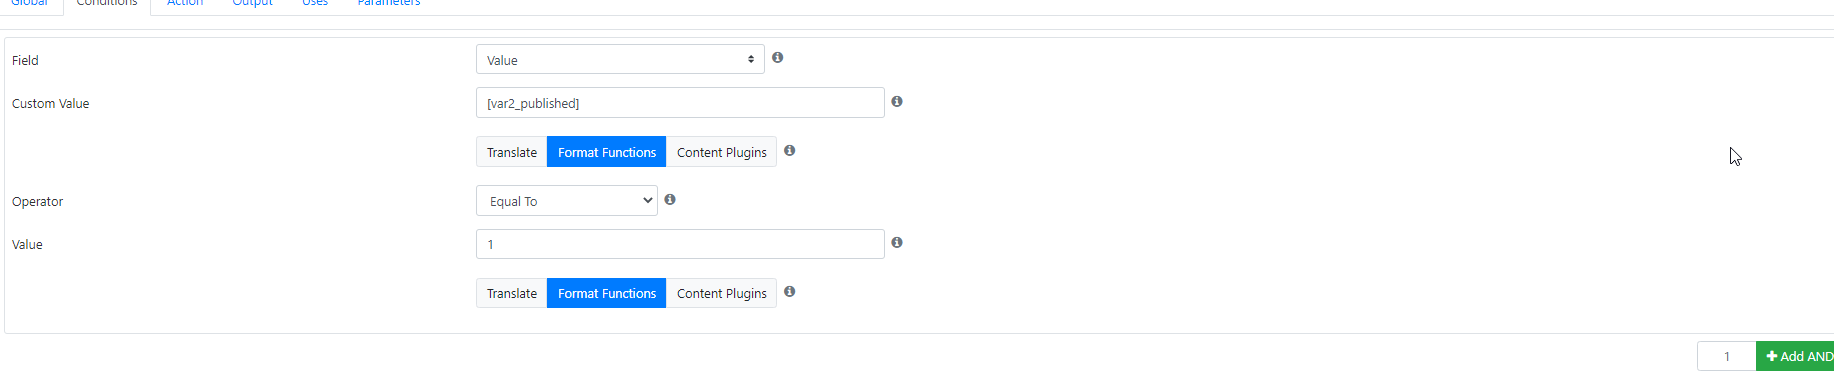This screenshot has width=1834, height=387.
Task: Switch to the Parameters tab
Action: tap(389, 3)
